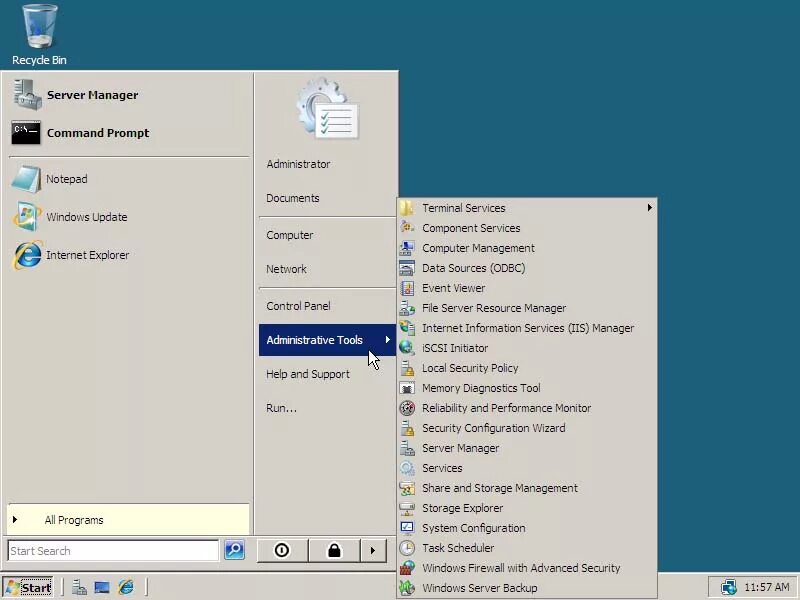Expand the Administrative Tools submenu arrow
The image size is (800, 600).
[x=388, y=340]
